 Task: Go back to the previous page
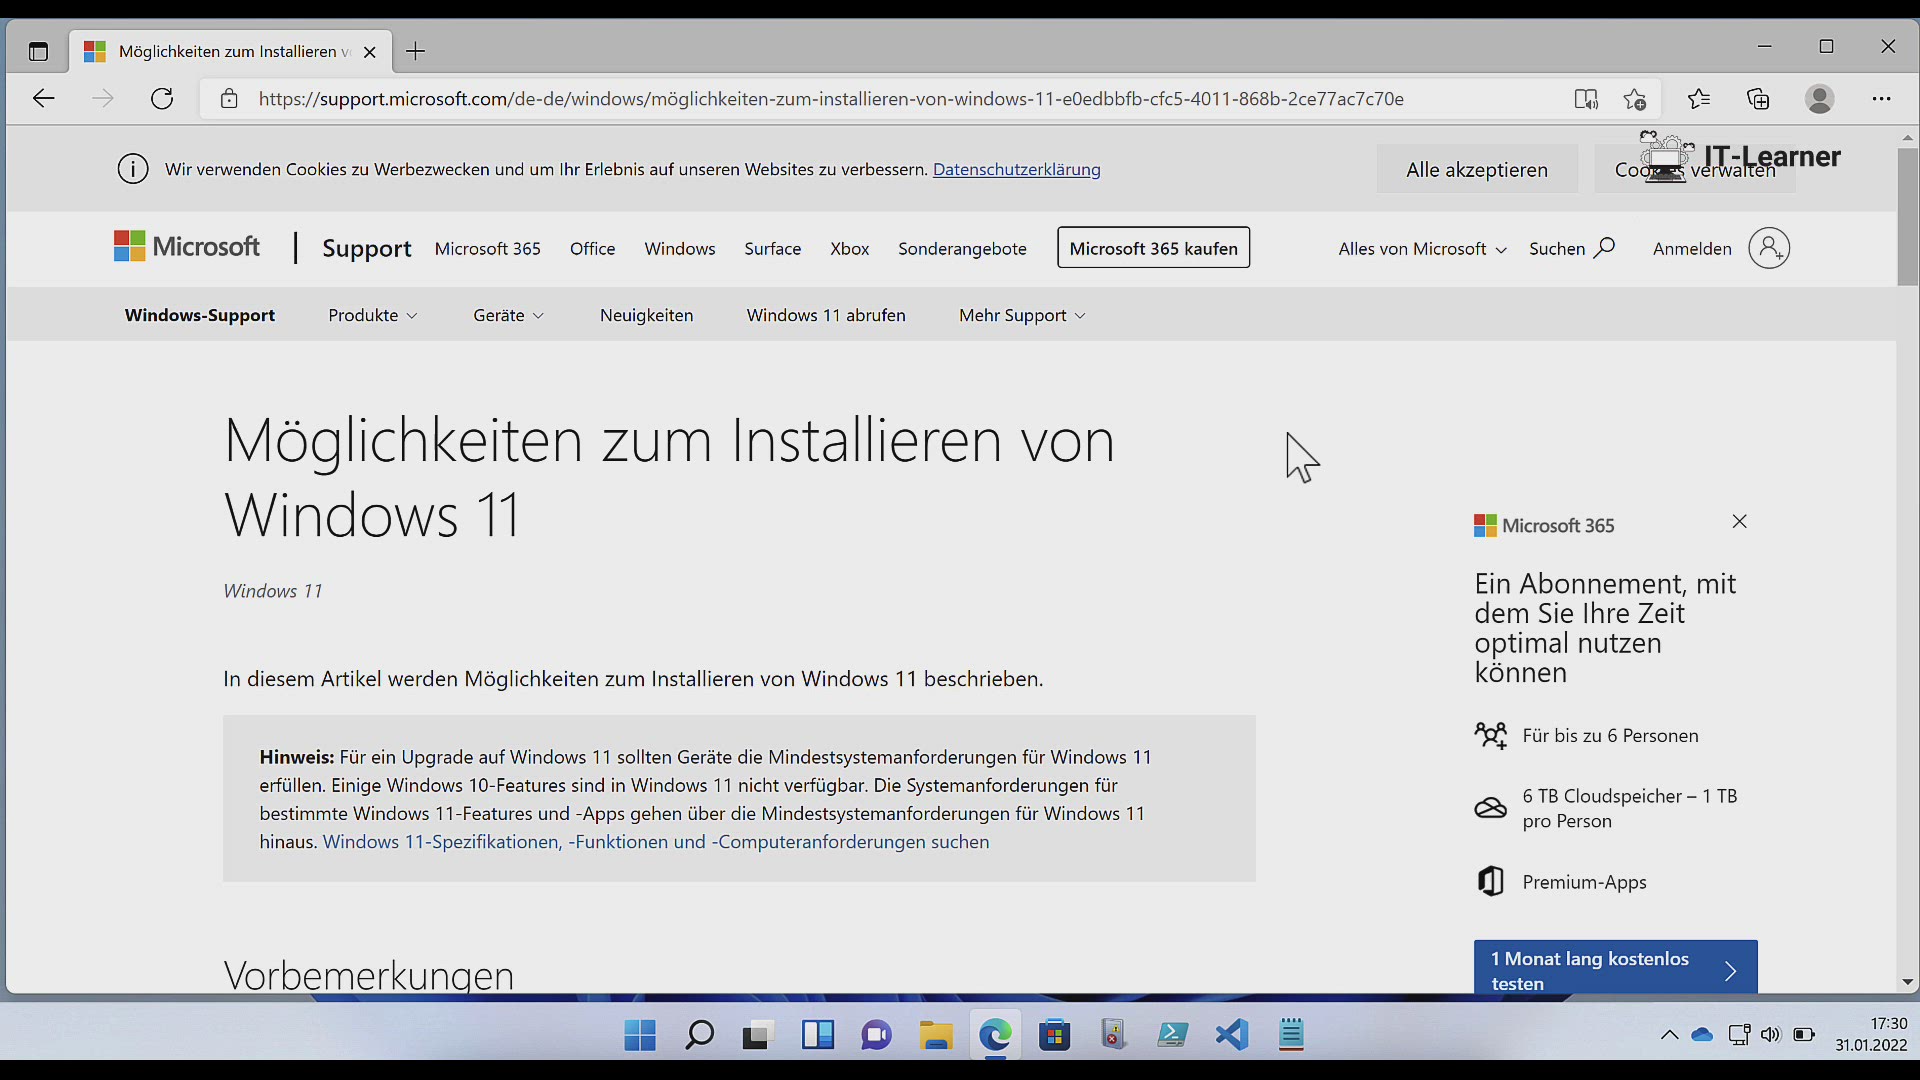[43, 98]
